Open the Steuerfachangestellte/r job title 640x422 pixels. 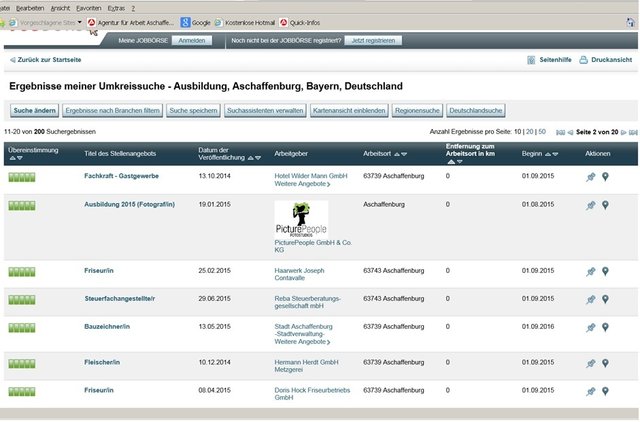120,299
